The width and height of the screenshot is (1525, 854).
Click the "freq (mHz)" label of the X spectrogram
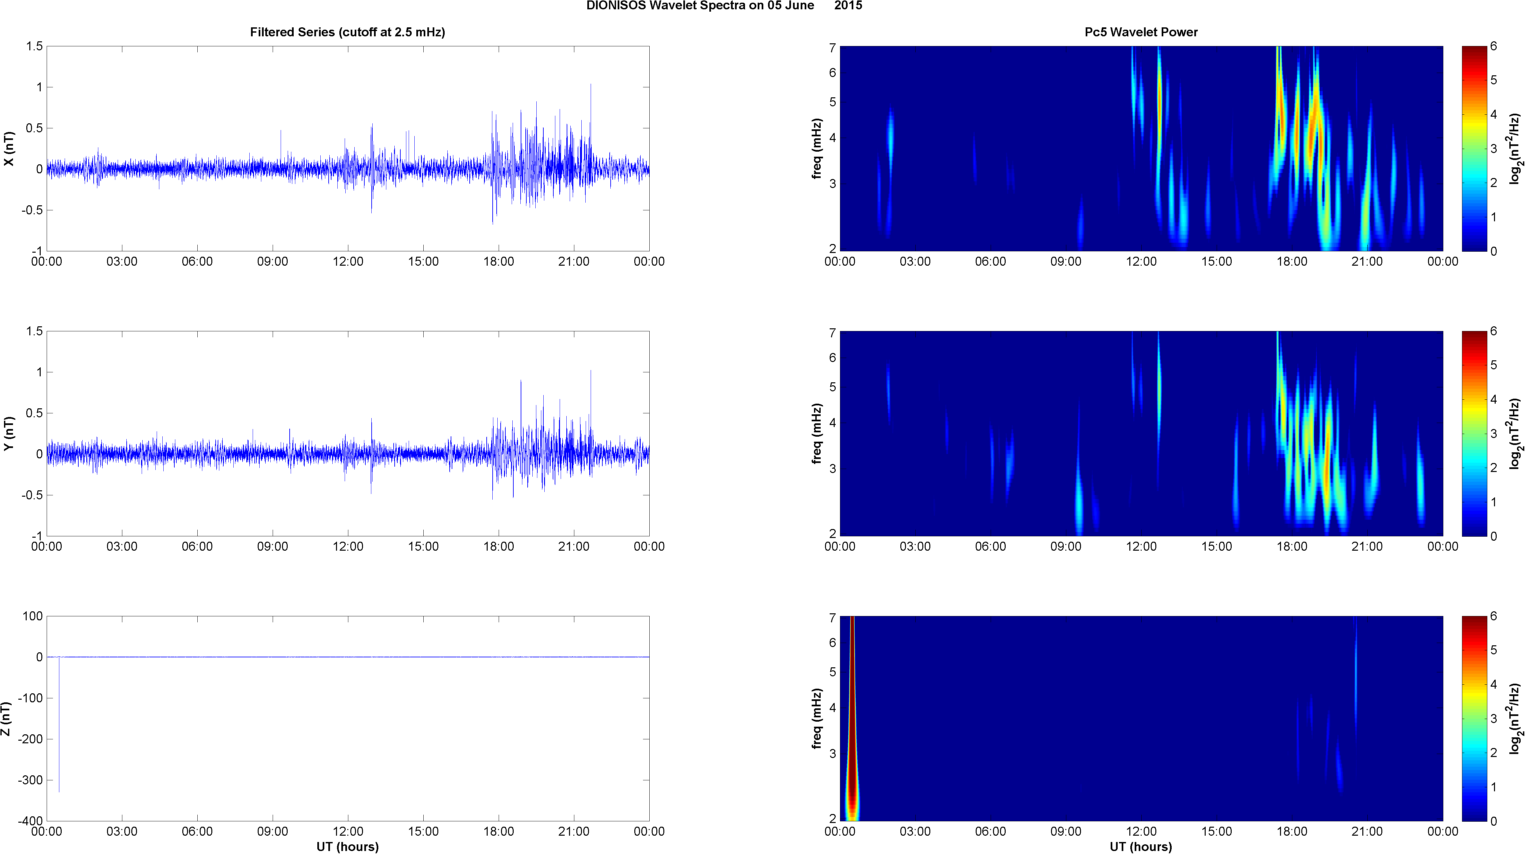pos(817,149)
